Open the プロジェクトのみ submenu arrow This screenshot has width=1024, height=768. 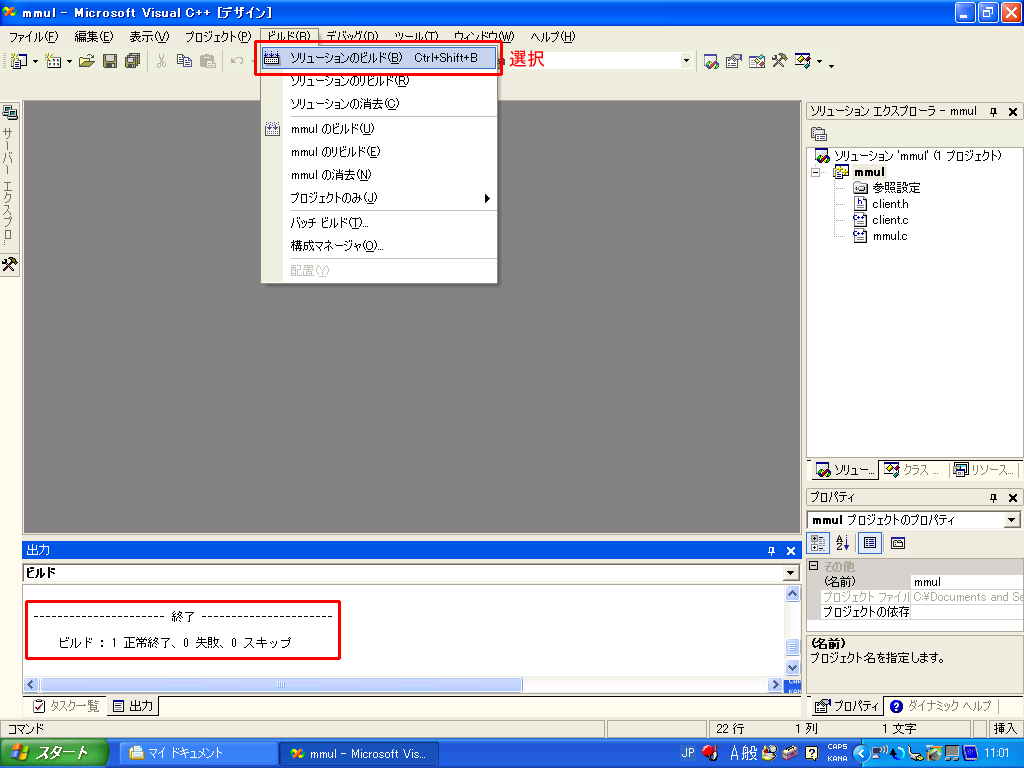point(487,199)
